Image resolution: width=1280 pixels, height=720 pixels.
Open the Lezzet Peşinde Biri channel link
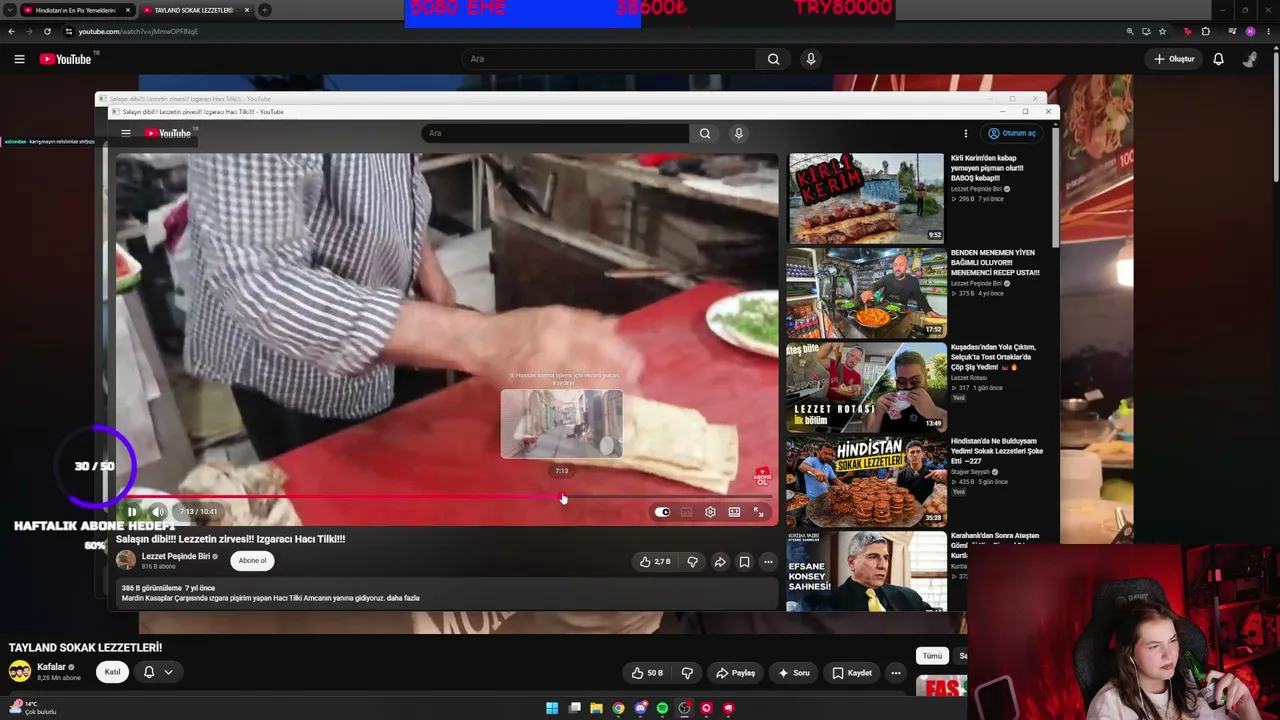click(x=176, y=556)
